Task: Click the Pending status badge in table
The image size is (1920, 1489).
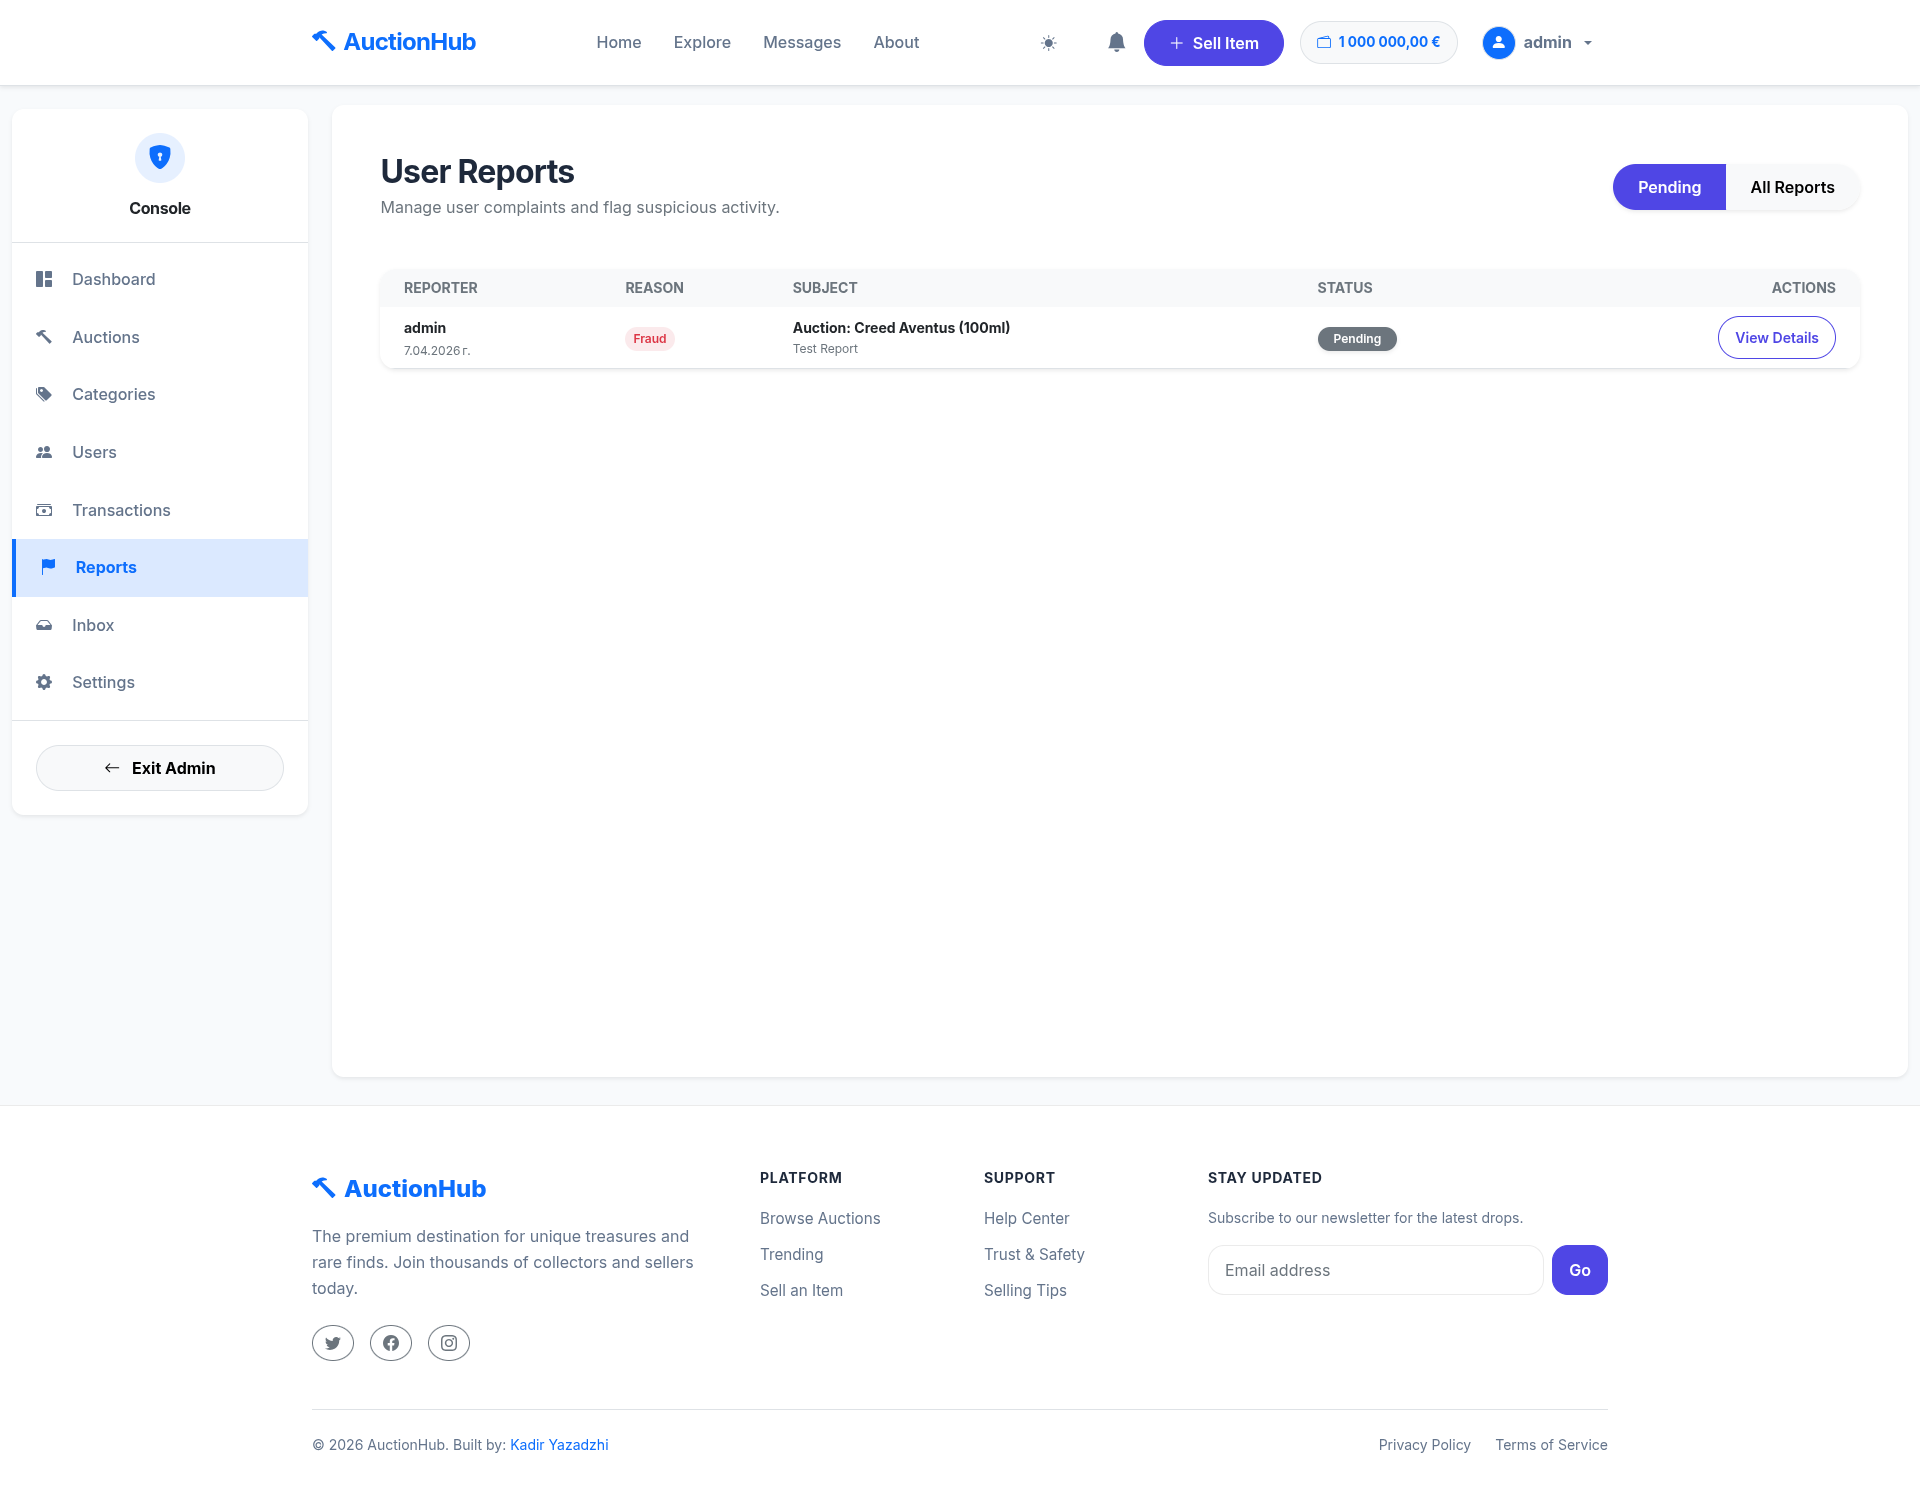Action: pyautogui.click(x=1357, y=339)
